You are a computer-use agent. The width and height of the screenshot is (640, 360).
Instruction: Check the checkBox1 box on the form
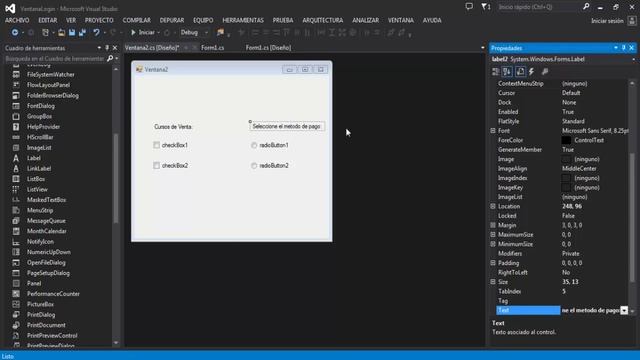click(156, 145)
